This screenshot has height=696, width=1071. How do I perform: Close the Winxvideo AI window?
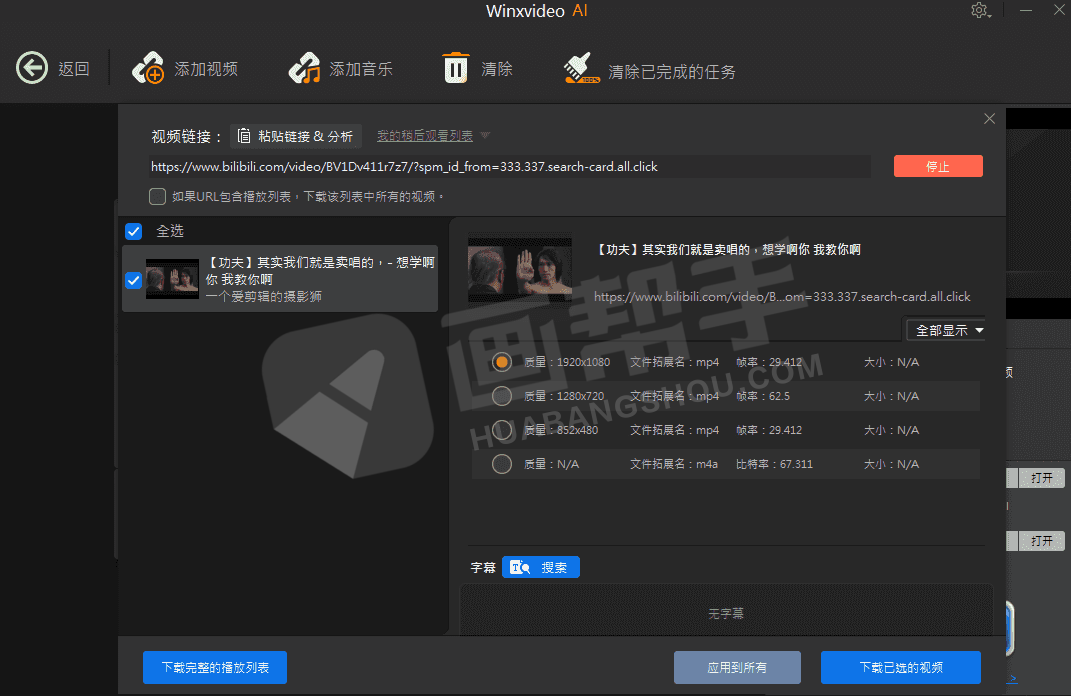(1059, 10)
